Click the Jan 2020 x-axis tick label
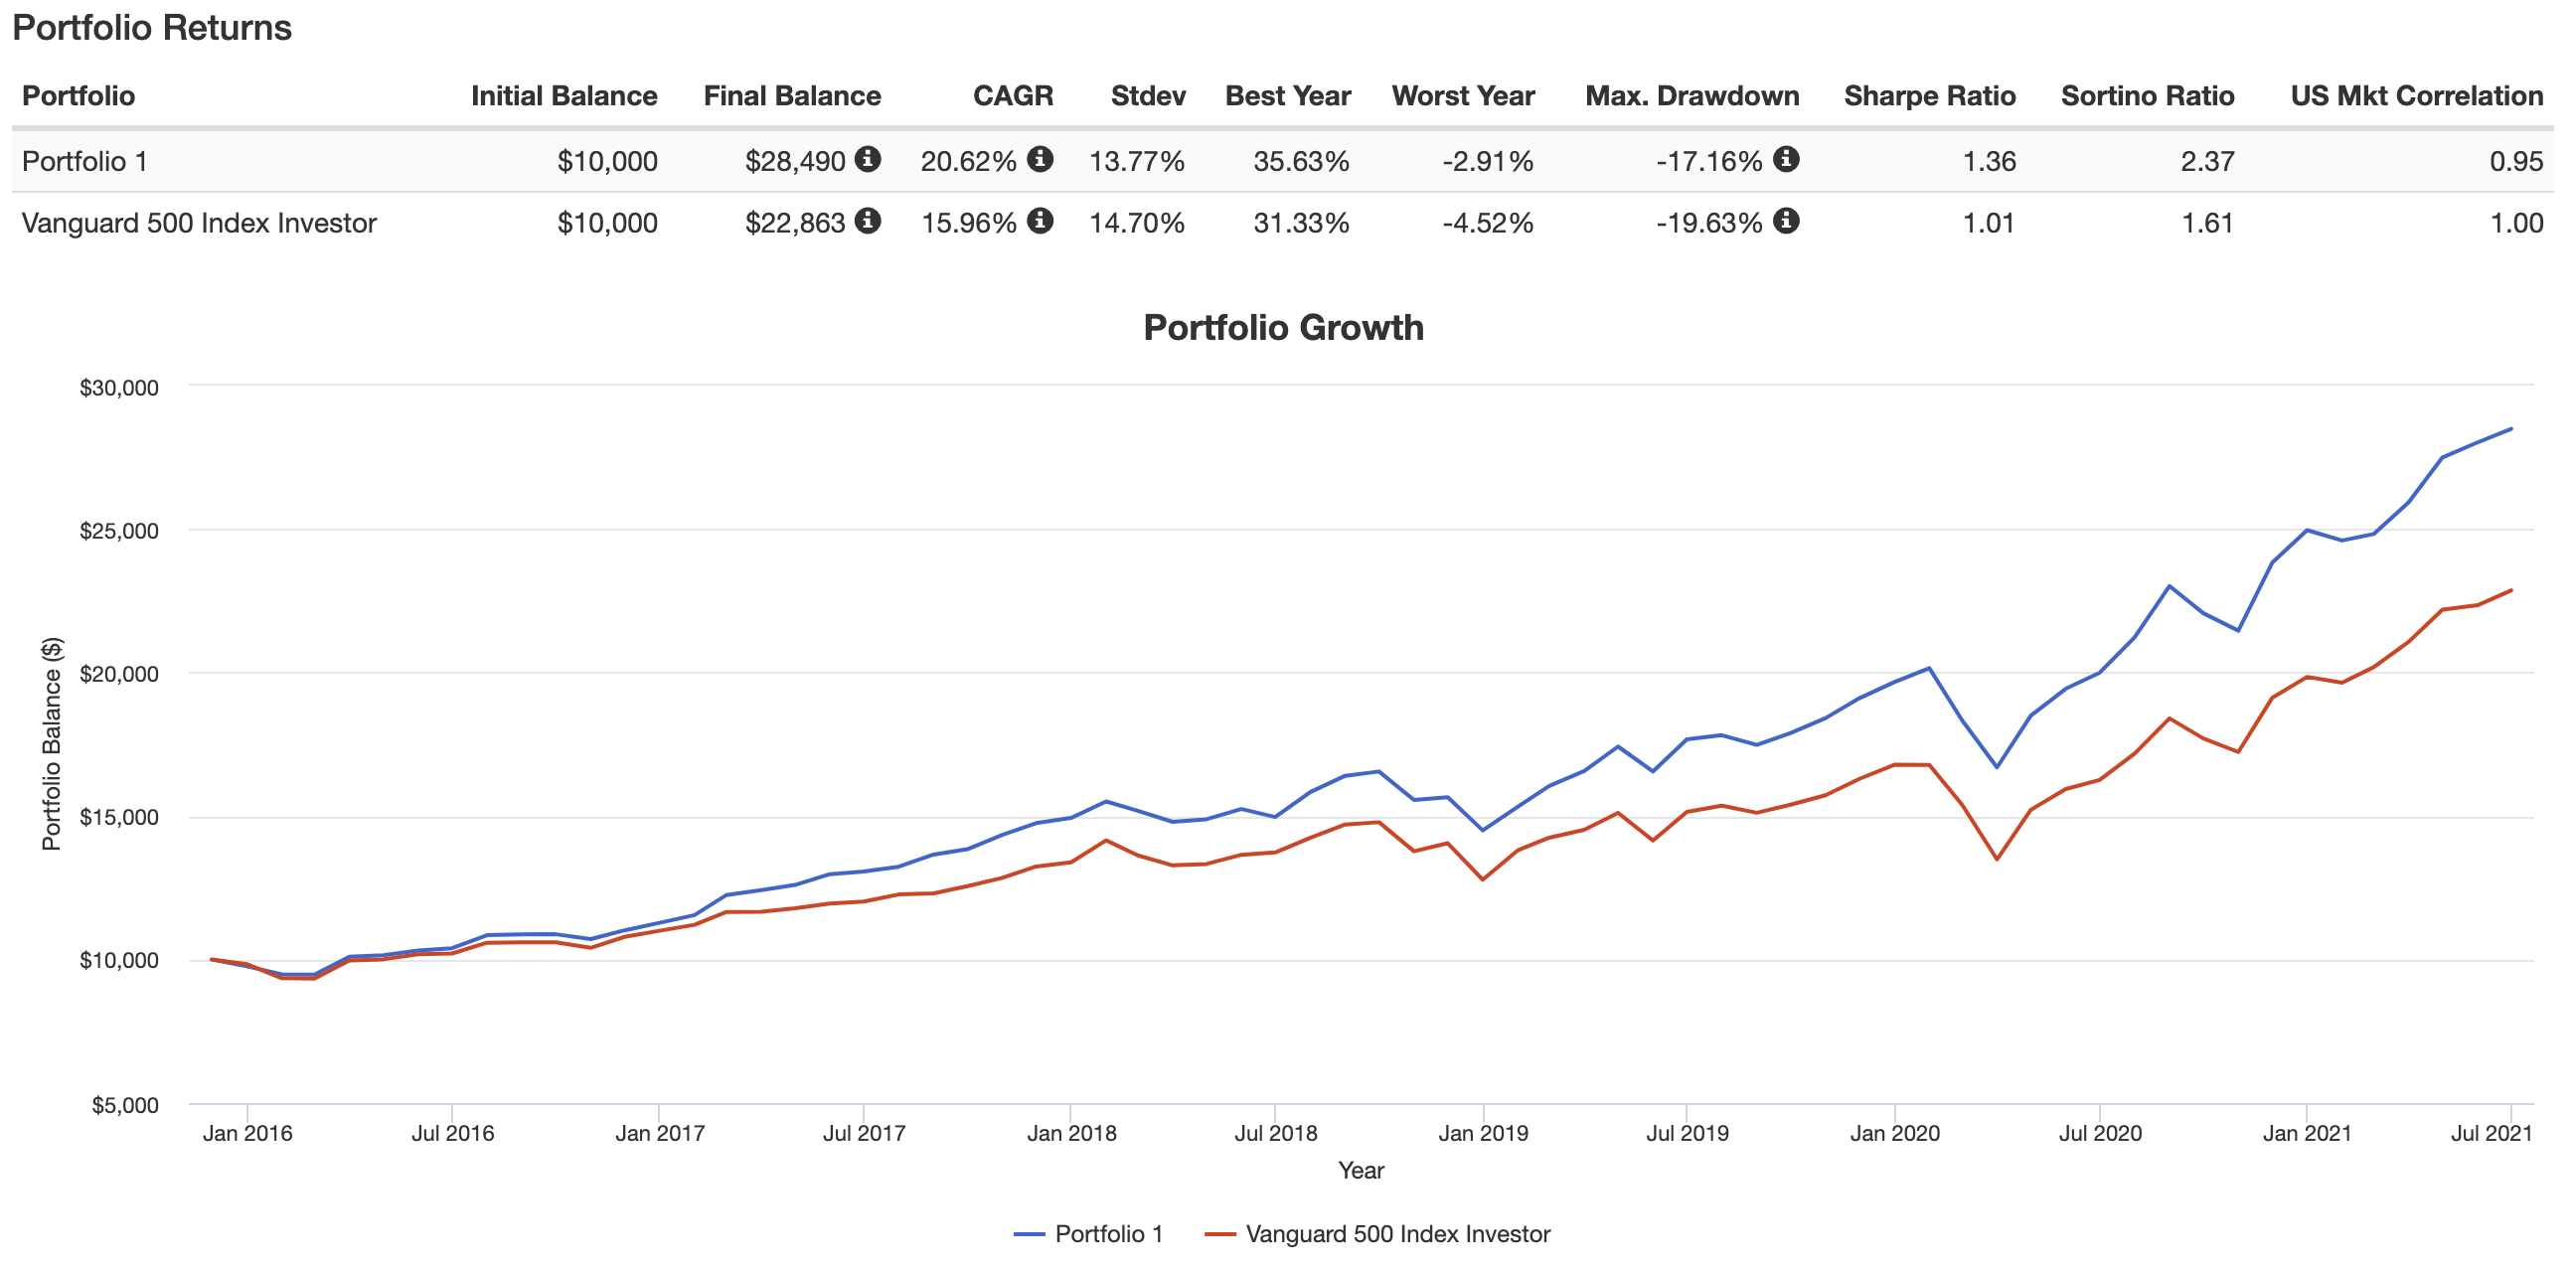The height and width of the screenshot is (1270, 2576). pyautogui.click(x=1894, y=1133)
